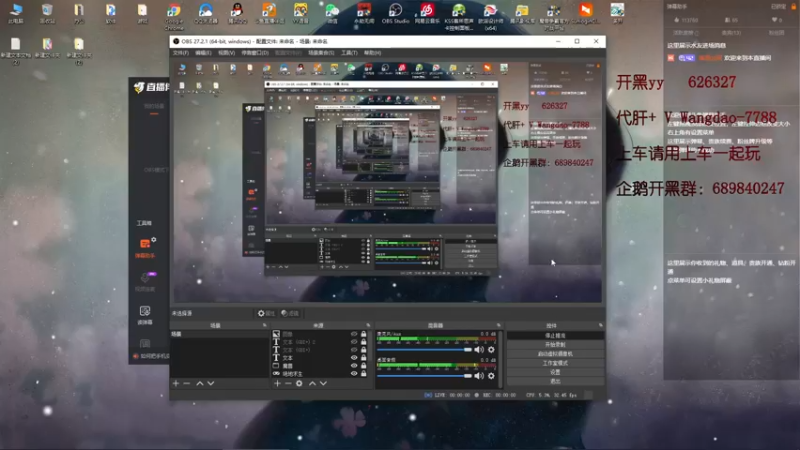
Task: Undock the Scenes panel via header icon
Action: click(264, 325)
